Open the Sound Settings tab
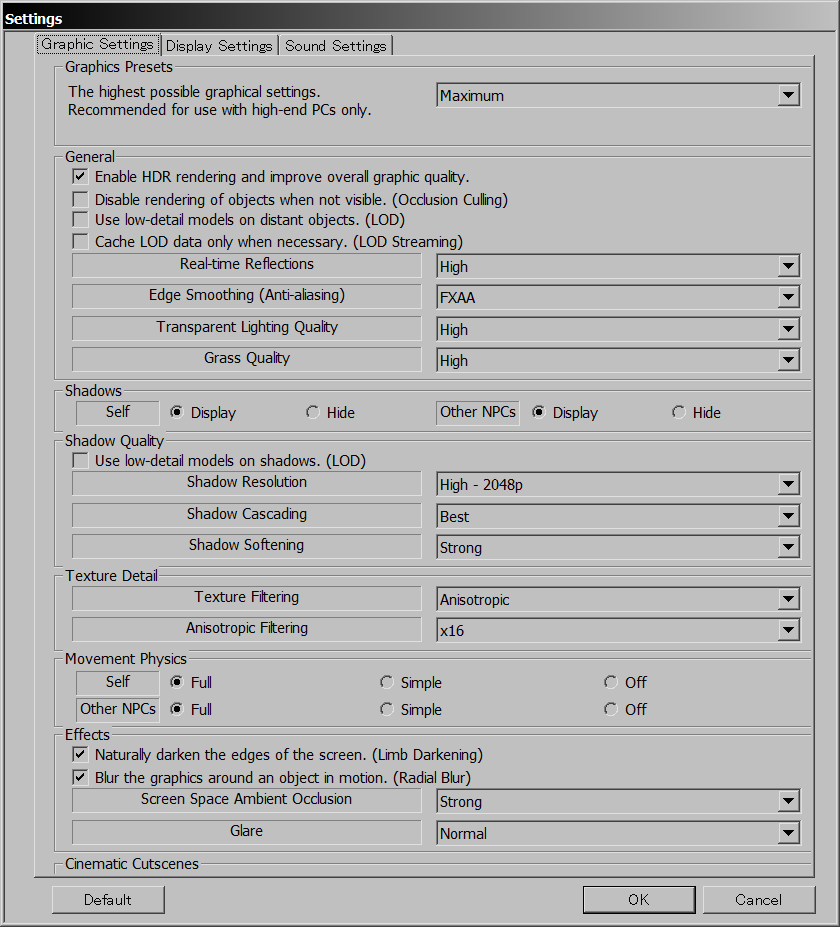The width and height of the screenshot is (840, 927). tap(335, 46)
